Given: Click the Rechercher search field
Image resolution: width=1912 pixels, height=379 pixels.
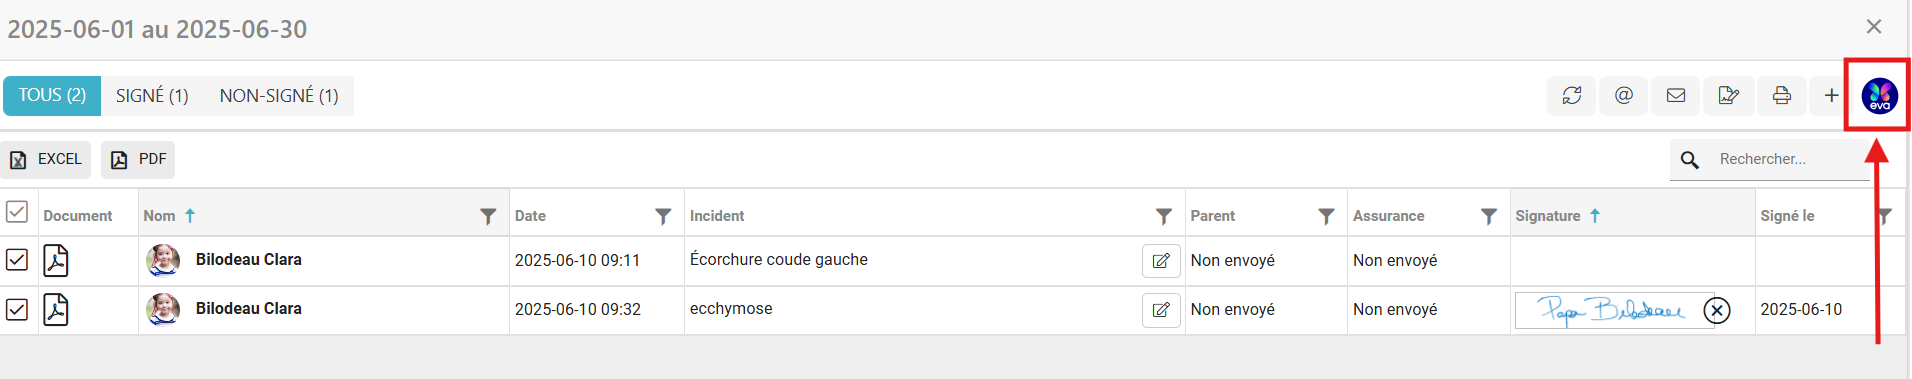Looking at the screenshot, I should pos(1790,160).
